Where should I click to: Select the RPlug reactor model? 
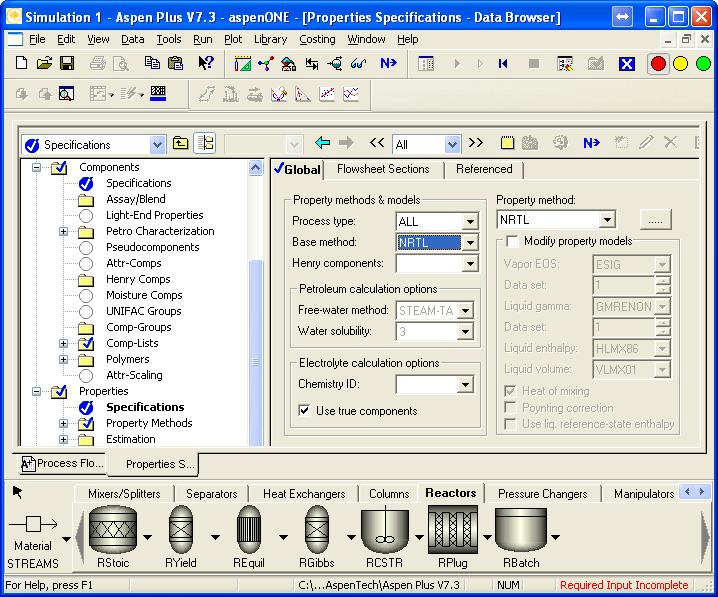pos(452,530)
